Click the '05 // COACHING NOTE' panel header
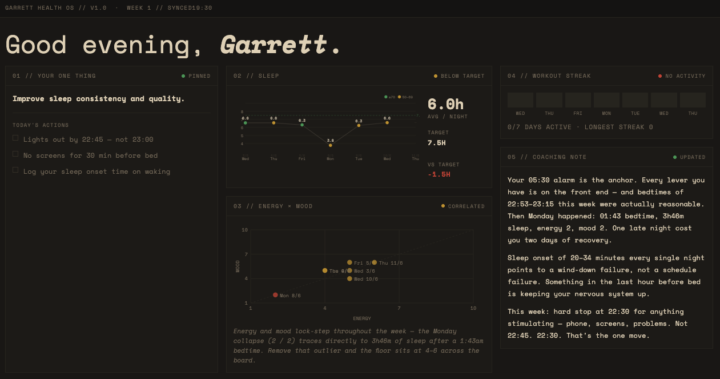The image size is (720, 379). click(546, 157)
